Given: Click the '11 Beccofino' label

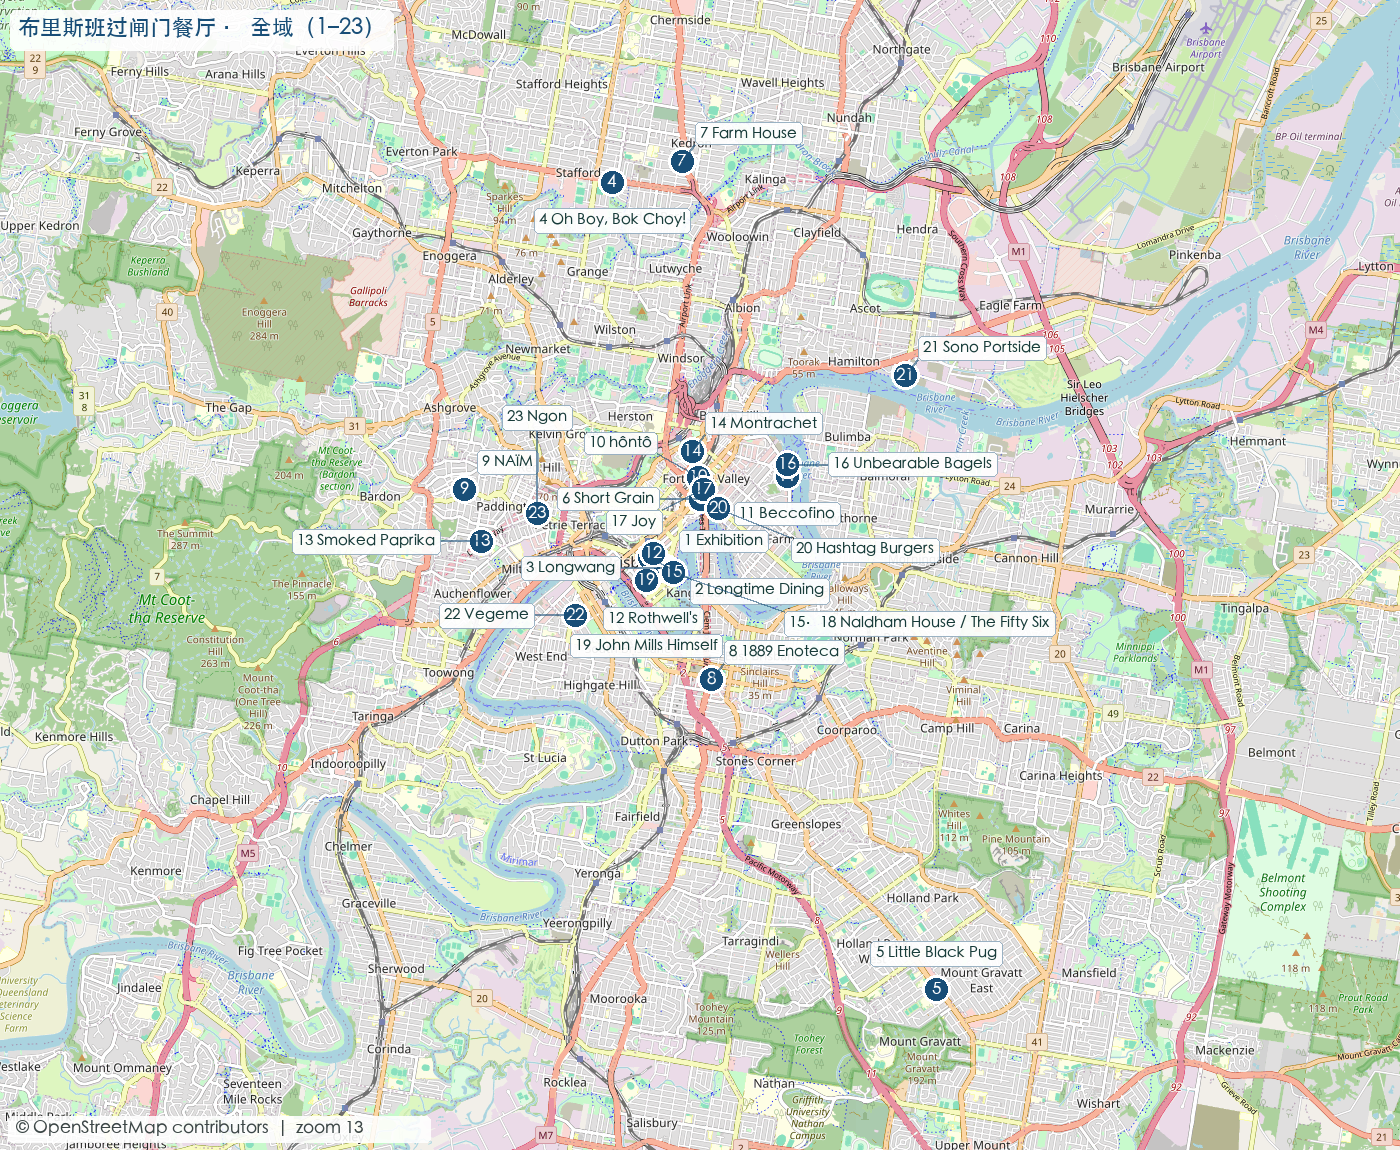Looking at the screenshot, I should (x=787, y=513).
